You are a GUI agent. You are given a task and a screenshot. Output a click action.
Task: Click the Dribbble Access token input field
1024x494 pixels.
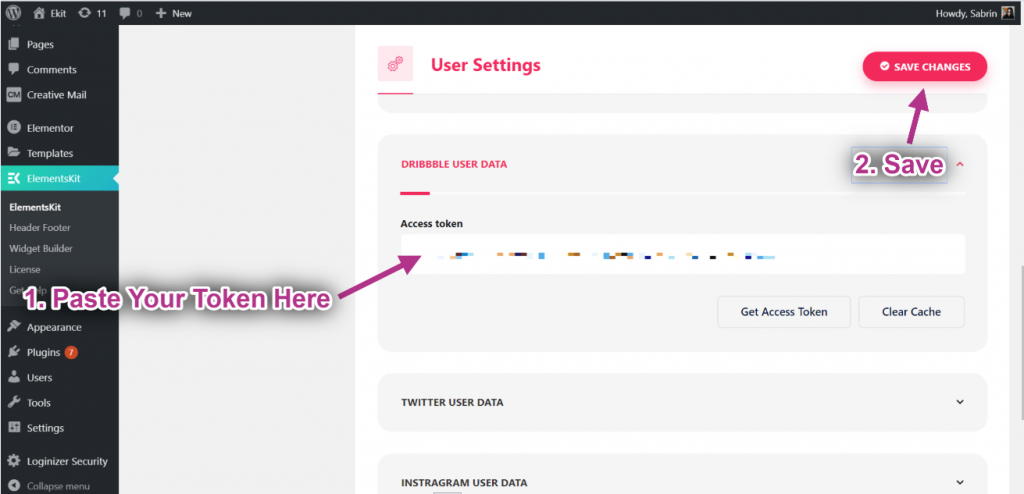coord(682,254)
